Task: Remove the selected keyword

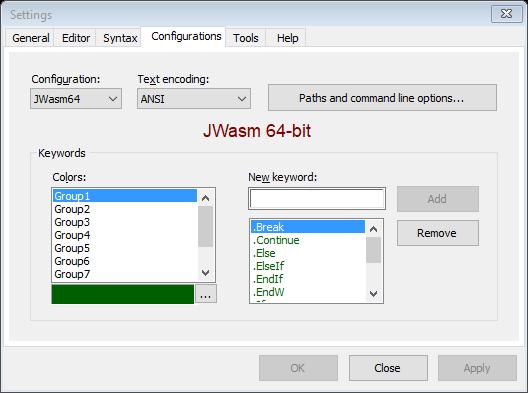Action: pyautogui.click(x=437, y=233)
